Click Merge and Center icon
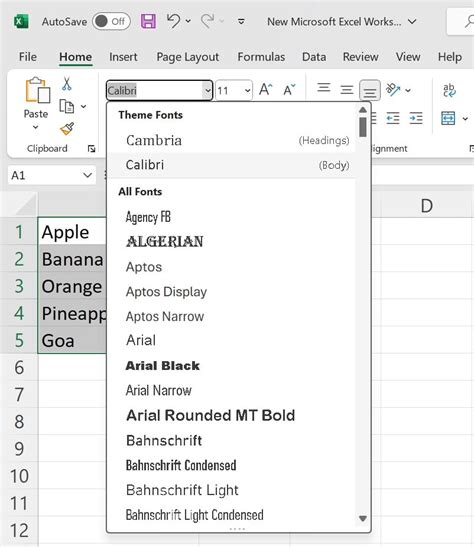The width and height of the screenshot is (474, 547). 448,118
